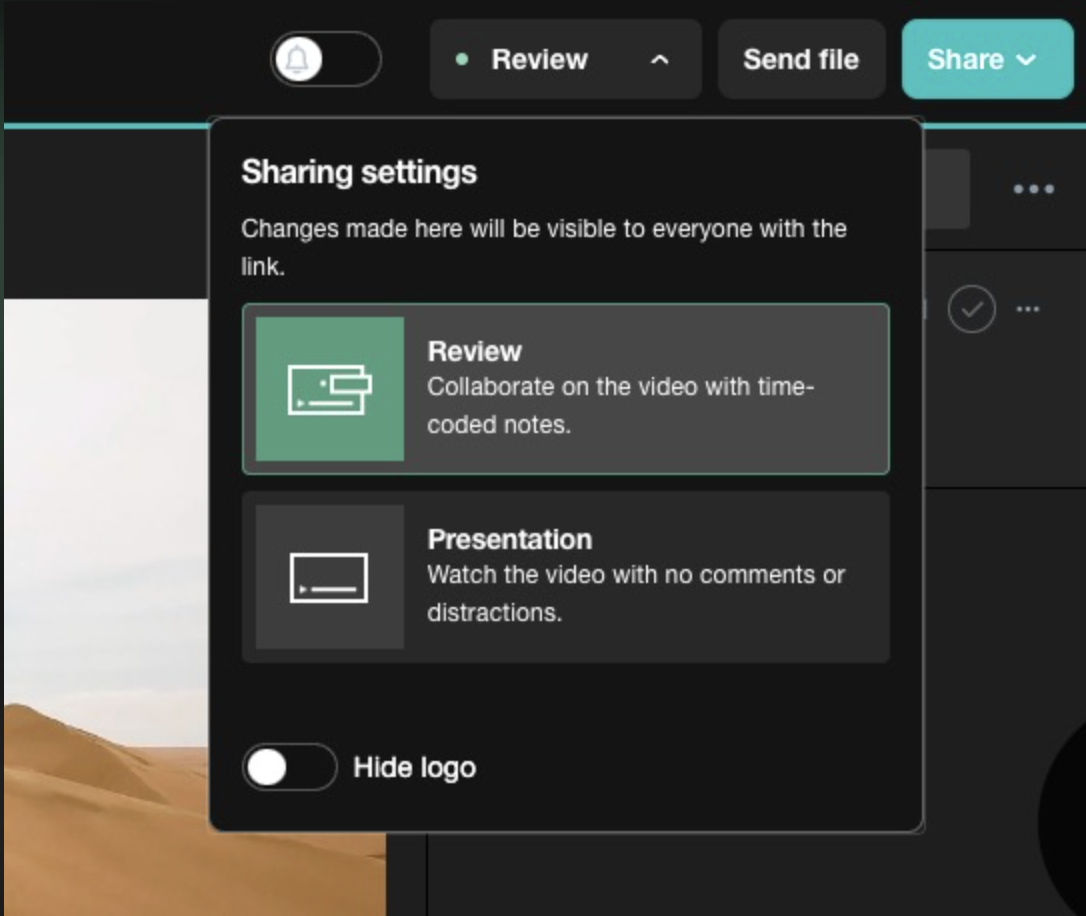This screenshot has width=1086, height=916.
Task: Click the Send file button
Action: tap(801, 59)
